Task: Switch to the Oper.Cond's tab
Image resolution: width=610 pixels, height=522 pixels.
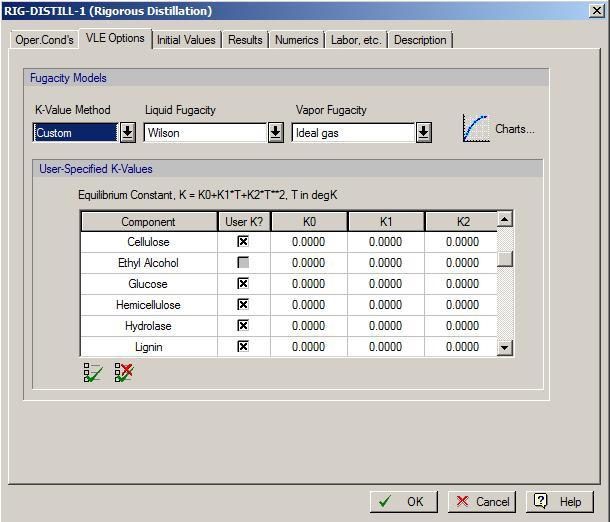Action: pyautogui.click(x=44, y=40)
